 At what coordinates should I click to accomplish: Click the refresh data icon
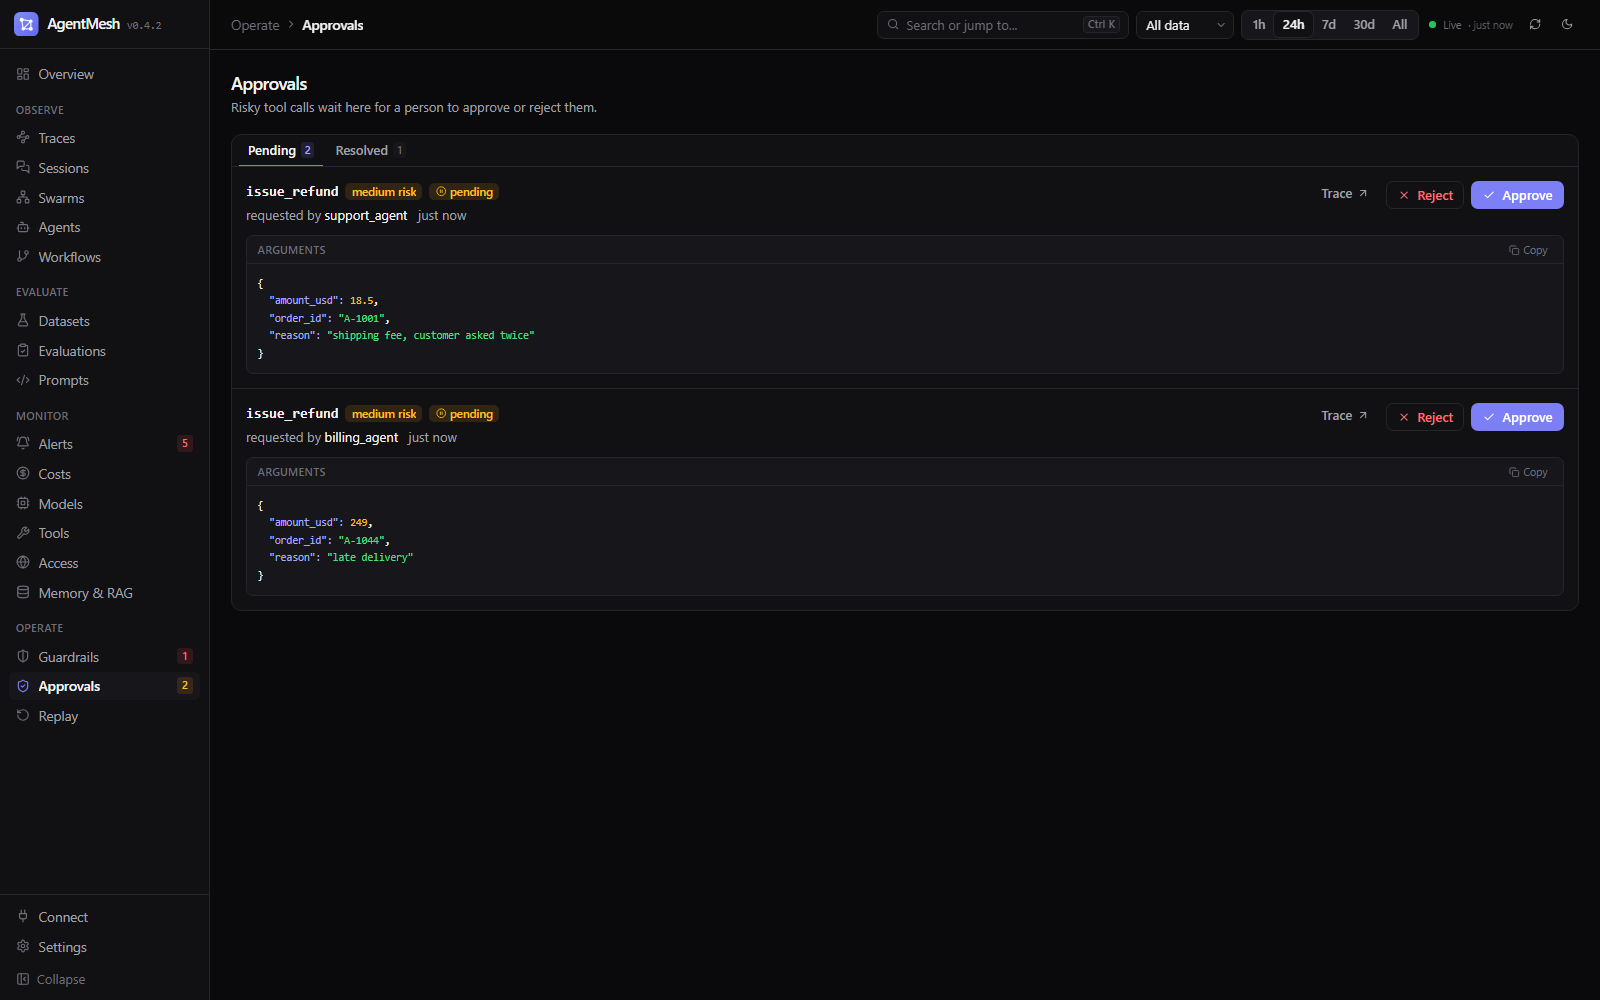pyautogui.click(x=1535, y=25)
